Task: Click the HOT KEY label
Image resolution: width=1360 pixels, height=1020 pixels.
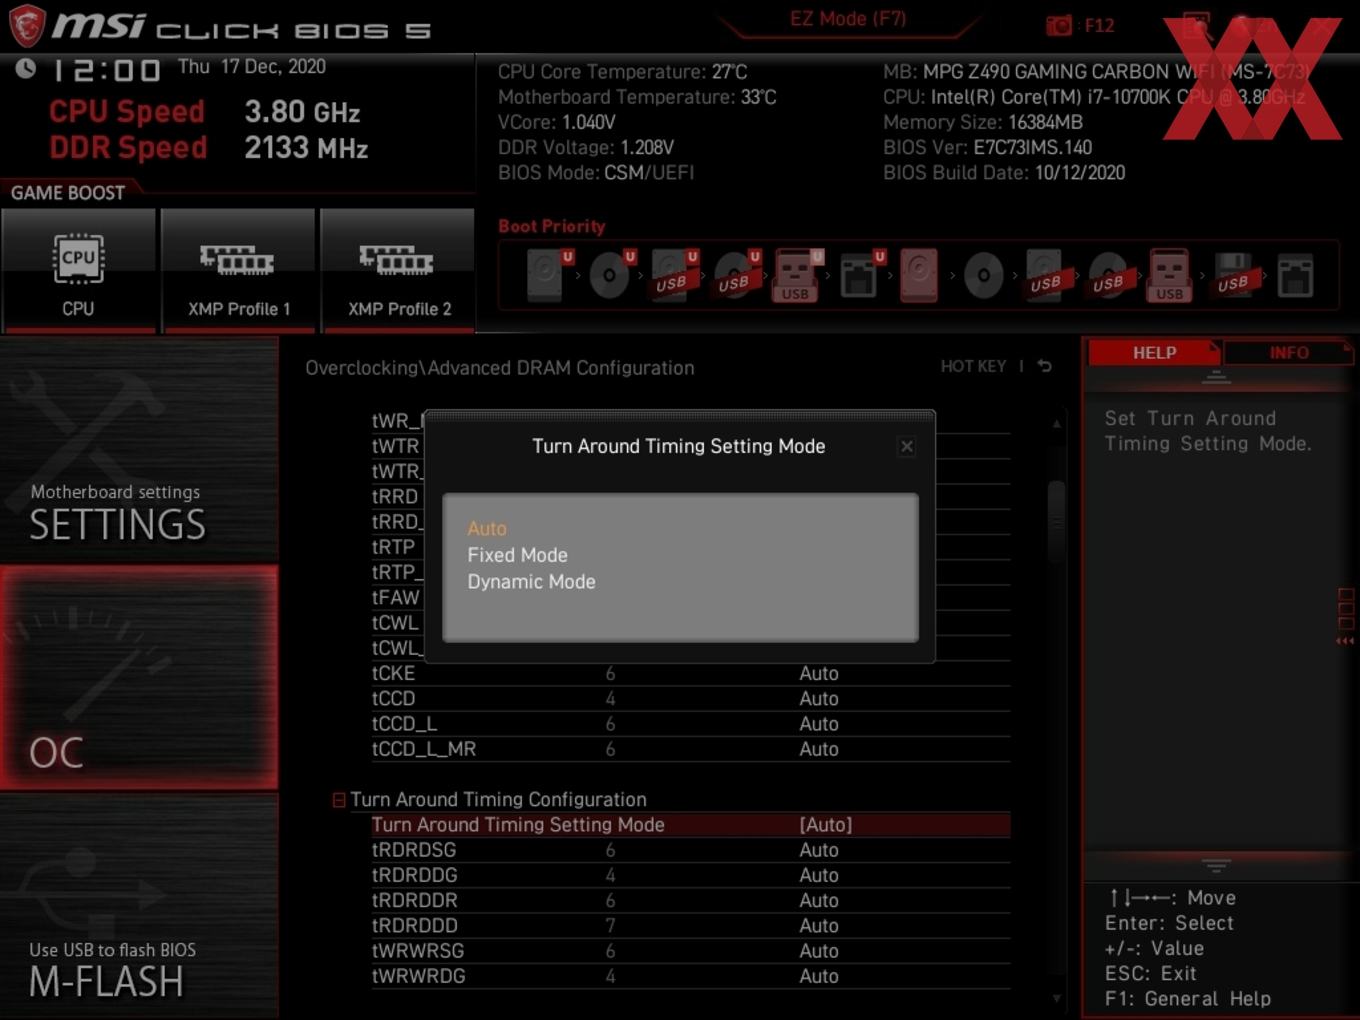Action: tap(973, 366)
